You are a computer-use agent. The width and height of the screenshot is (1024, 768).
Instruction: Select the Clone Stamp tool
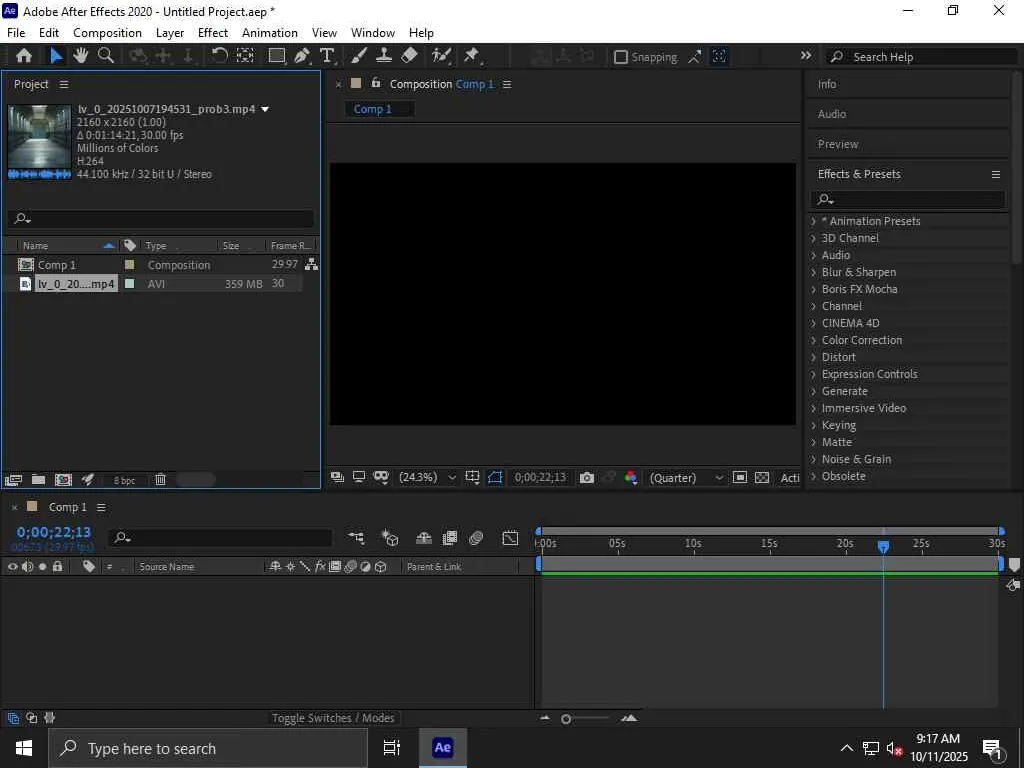click(x=384, y=56)
